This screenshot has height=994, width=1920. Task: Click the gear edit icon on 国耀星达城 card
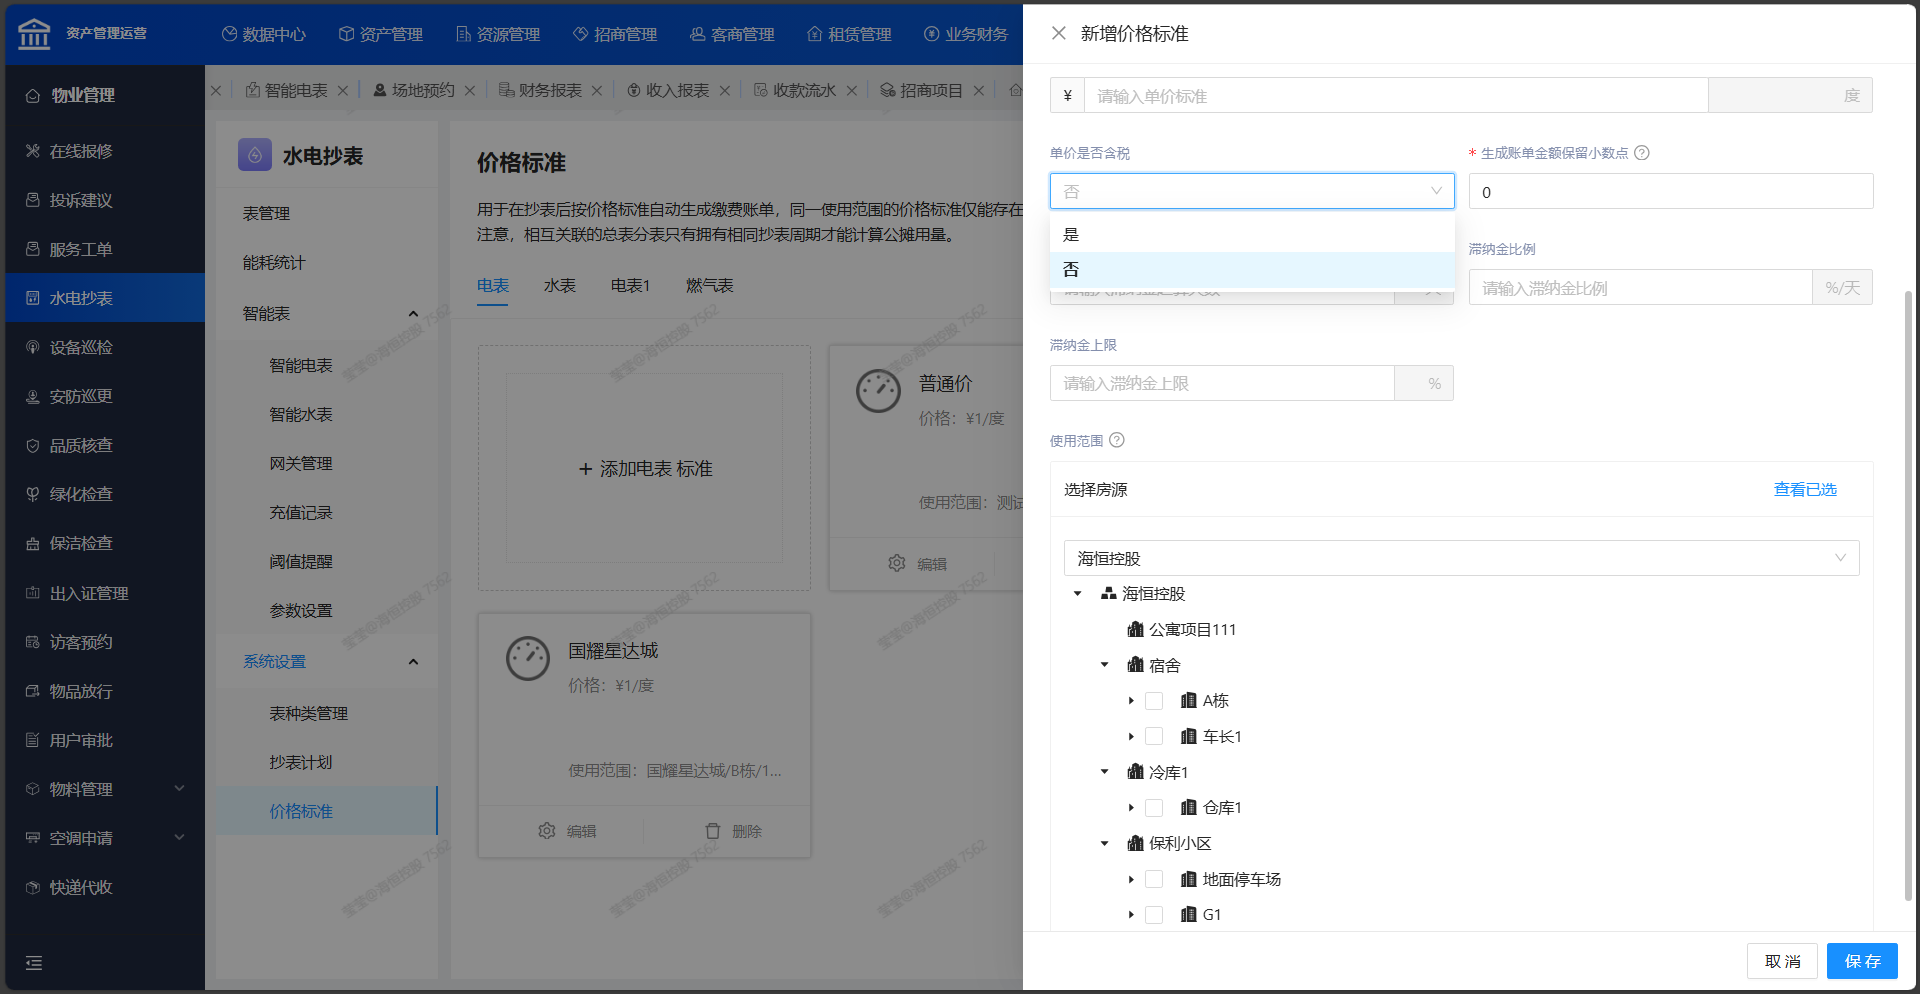pyautogui.click(x=547, y=831)
